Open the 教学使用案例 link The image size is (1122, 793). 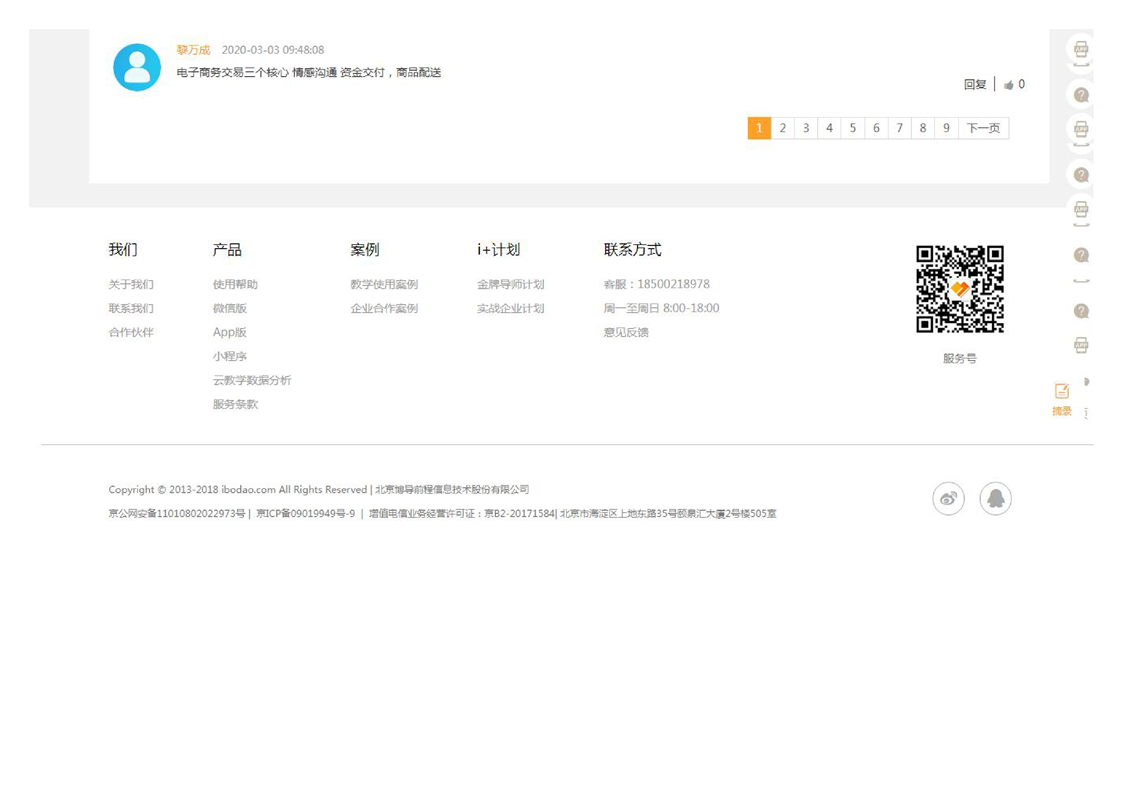[384, 285]
